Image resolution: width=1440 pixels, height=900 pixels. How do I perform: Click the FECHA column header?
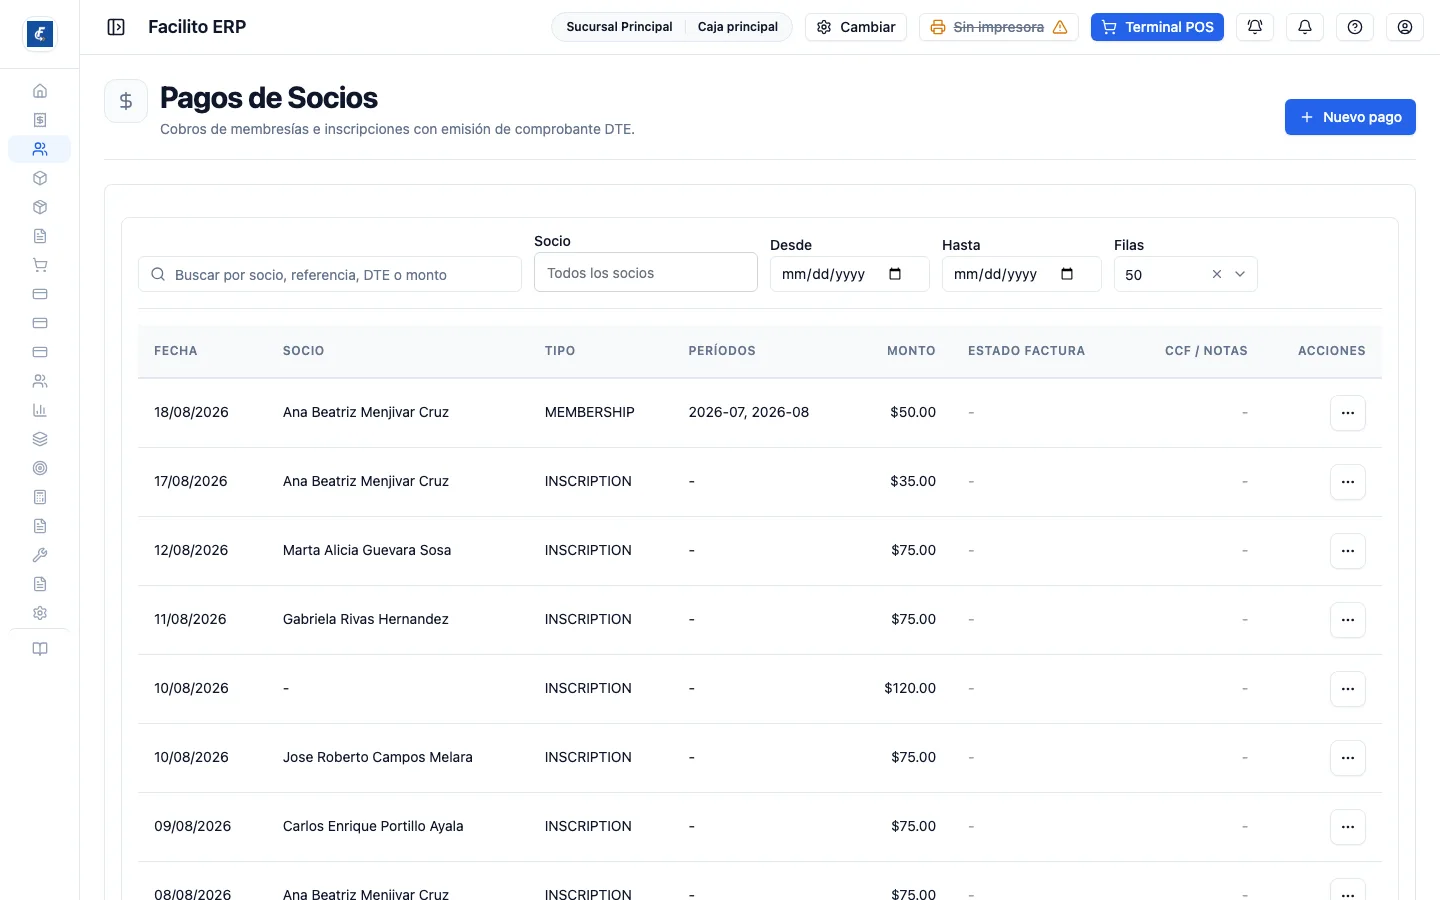[x=176, y=351]
